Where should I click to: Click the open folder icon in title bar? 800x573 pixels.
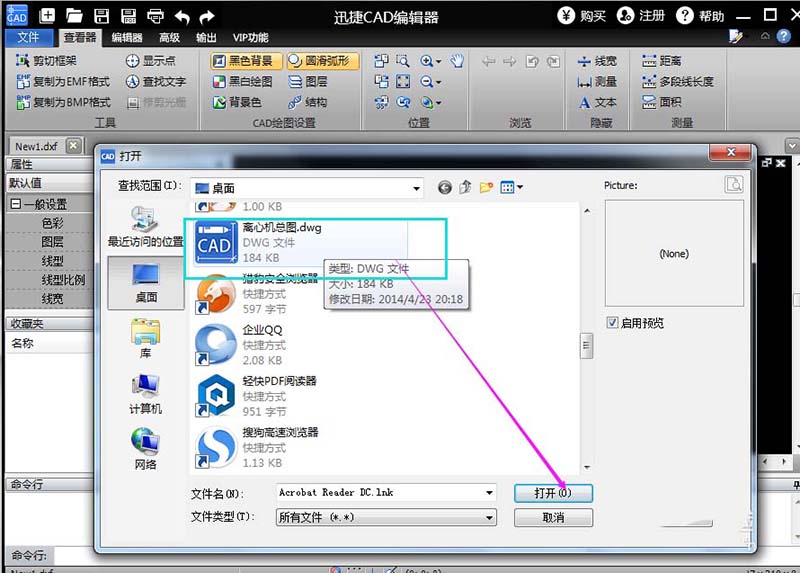[74, 16]
